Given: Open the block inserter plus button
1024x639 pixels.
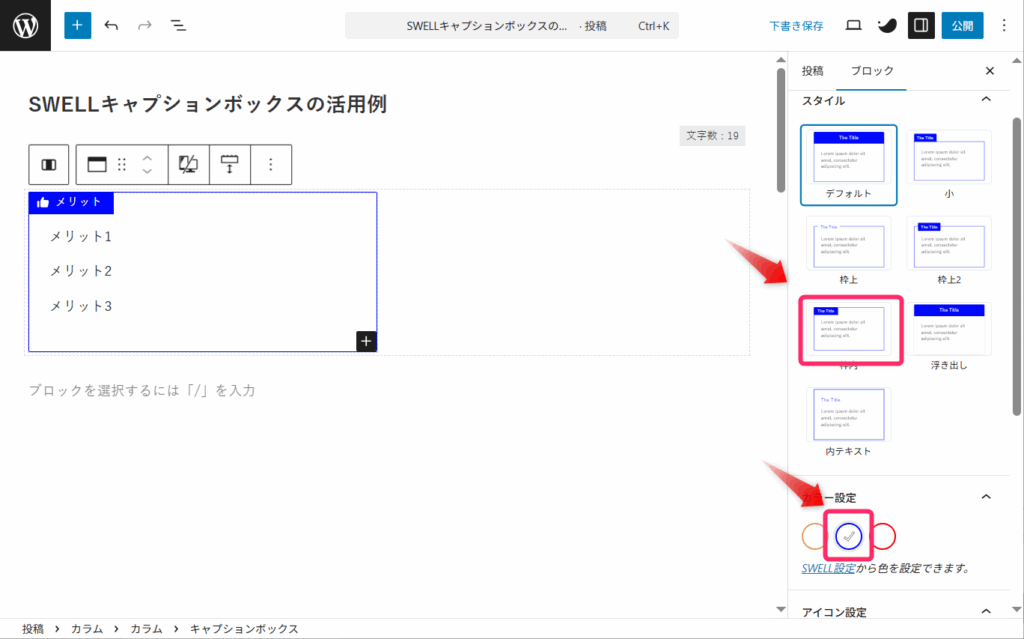Looking at the screenshot, I should (x=77, y=25).
